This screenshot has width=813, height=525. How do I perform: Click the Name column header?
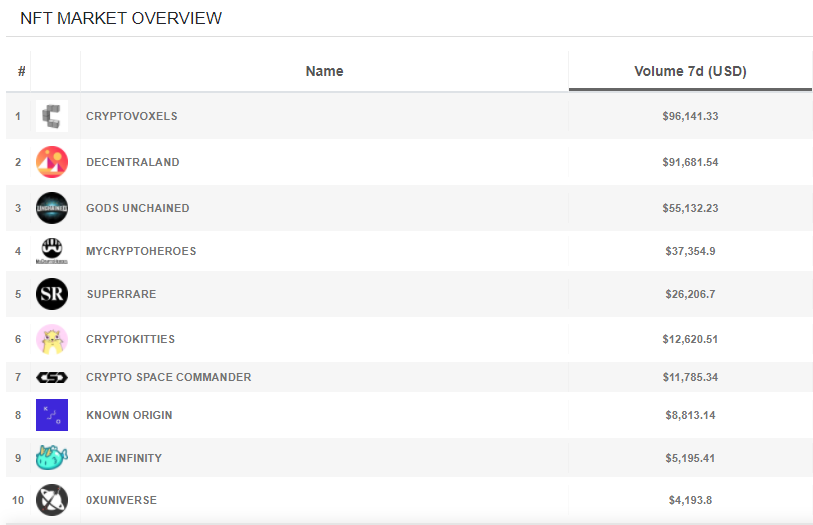tap(325, 71)
